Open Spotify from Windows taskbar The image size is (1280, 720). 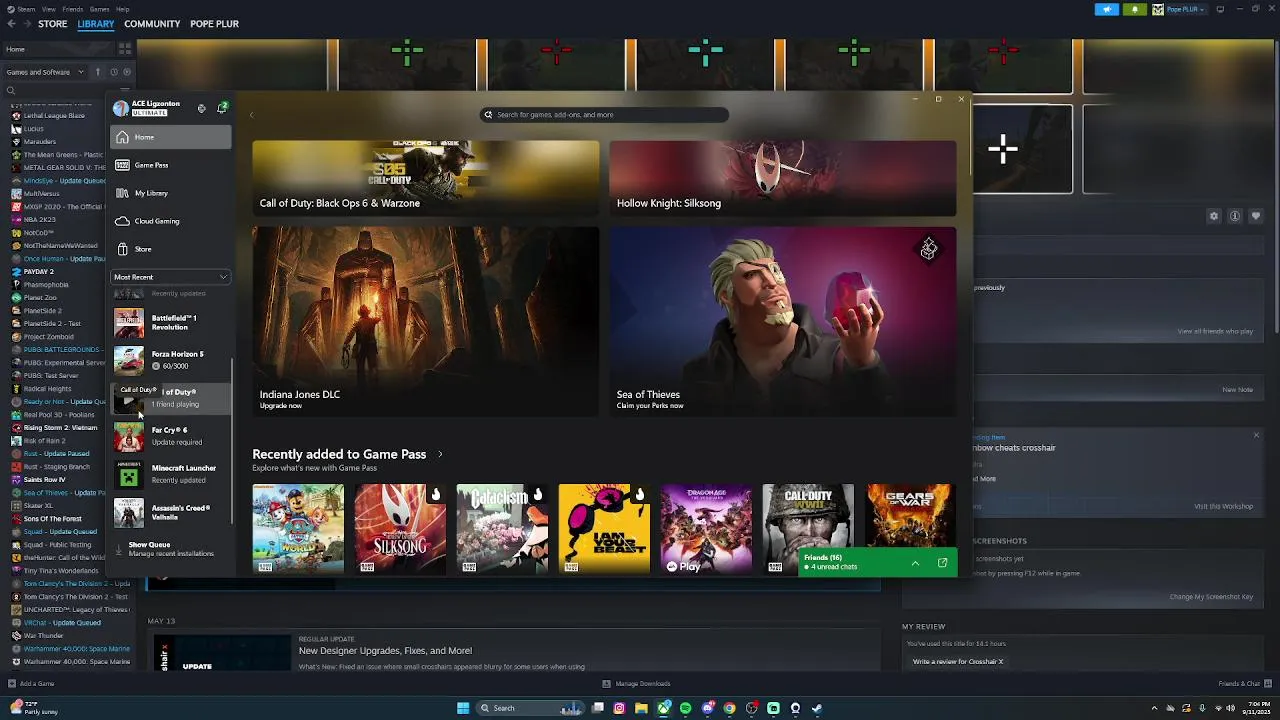685,708
